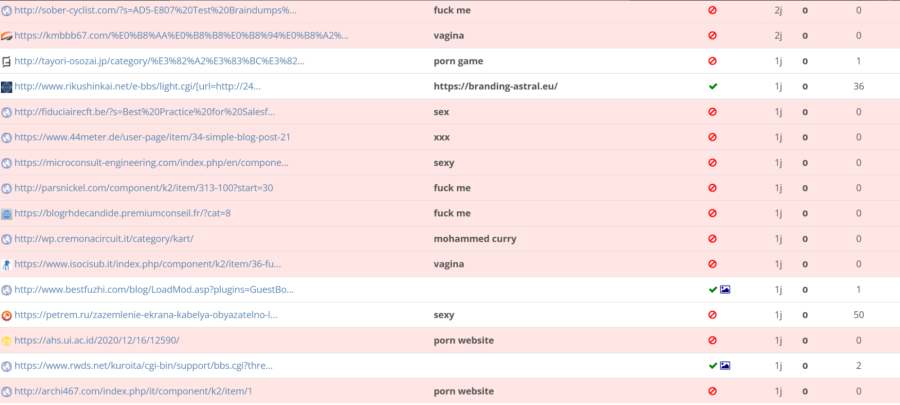Click the orange favicon beside the petrem.ru link
This screenshot has height=405, width=900.
(7, 315)
